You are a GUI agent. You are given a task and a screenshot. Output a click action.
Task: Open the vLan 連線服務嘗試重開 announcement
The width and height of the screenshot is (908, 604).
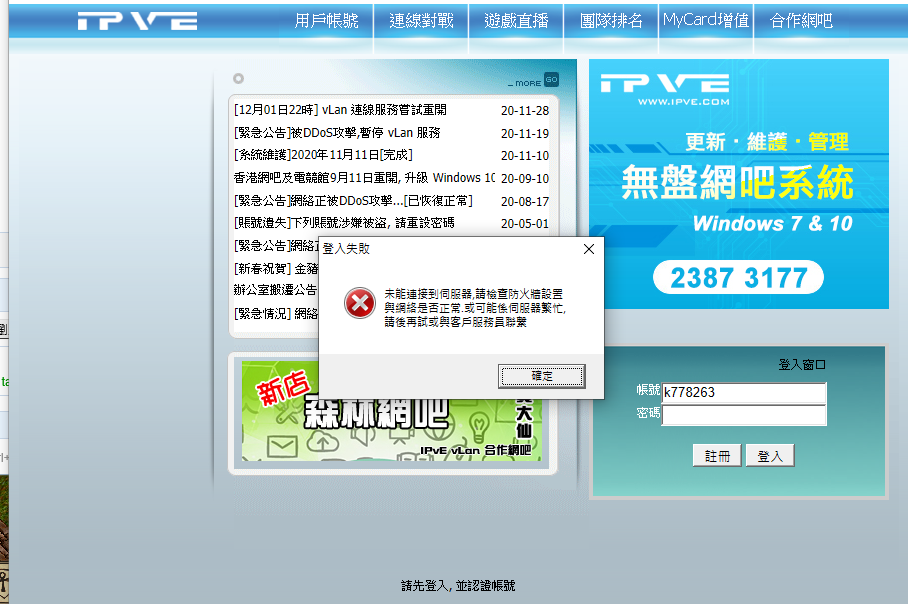340,110
